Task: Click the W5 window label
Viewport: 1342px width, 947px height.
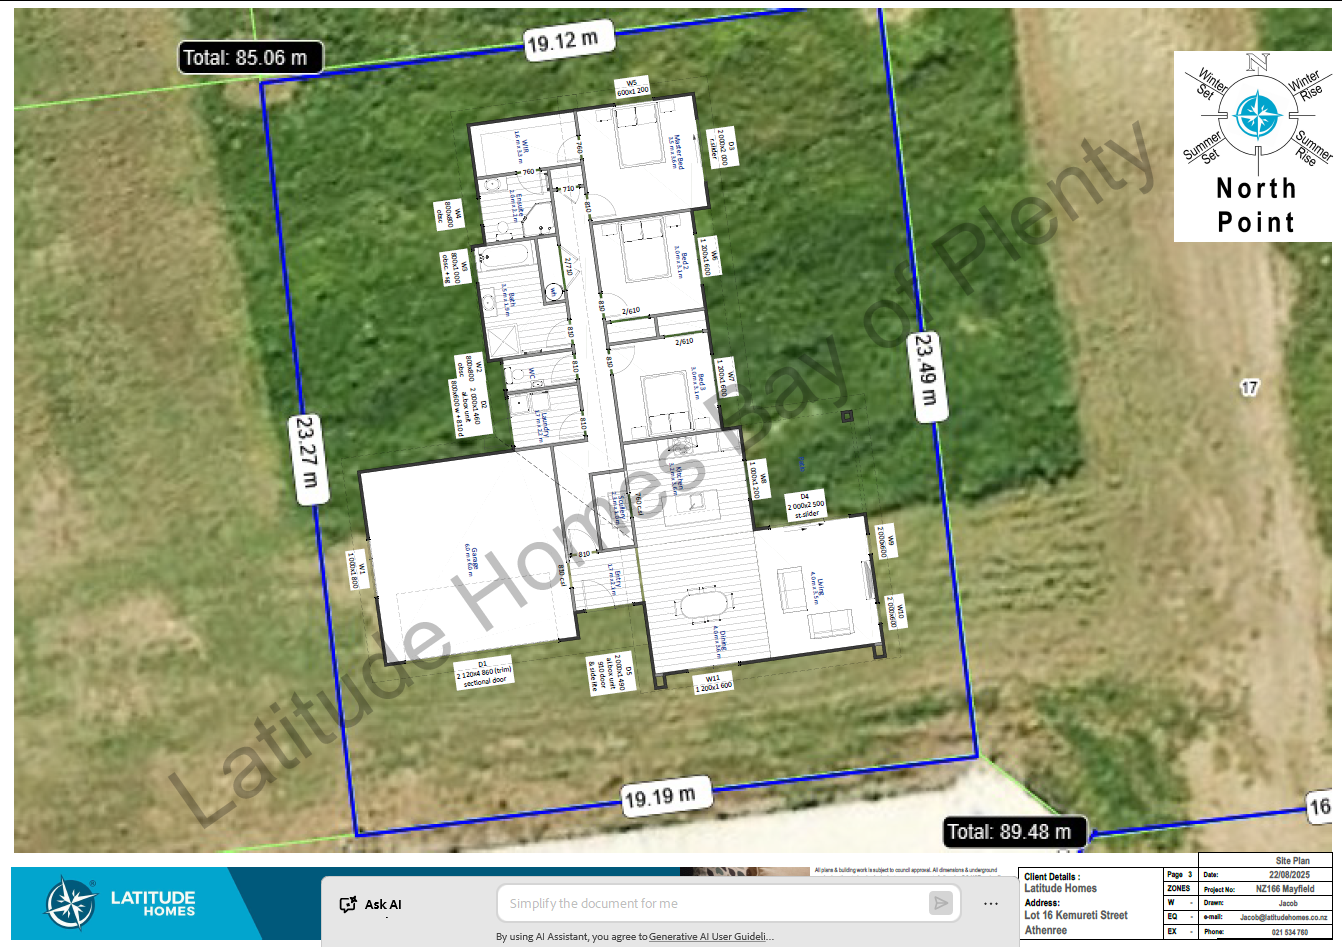Action: click(x=632, y=87)
